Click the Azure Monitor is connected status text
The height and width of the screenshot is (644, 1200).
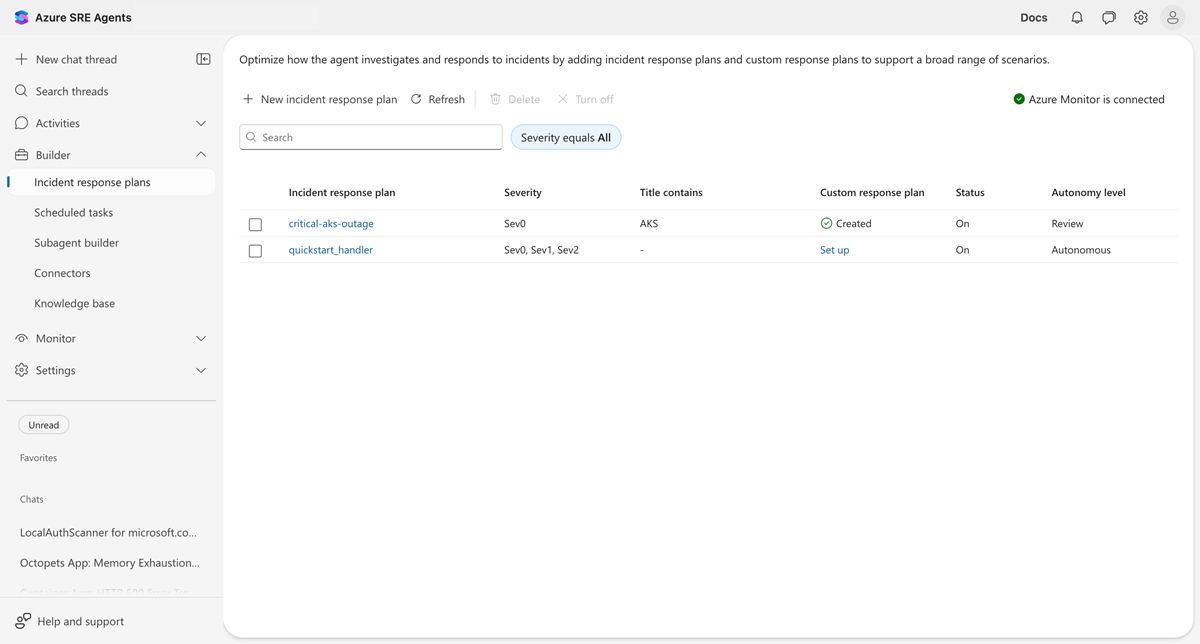[x=1097, y=99]
